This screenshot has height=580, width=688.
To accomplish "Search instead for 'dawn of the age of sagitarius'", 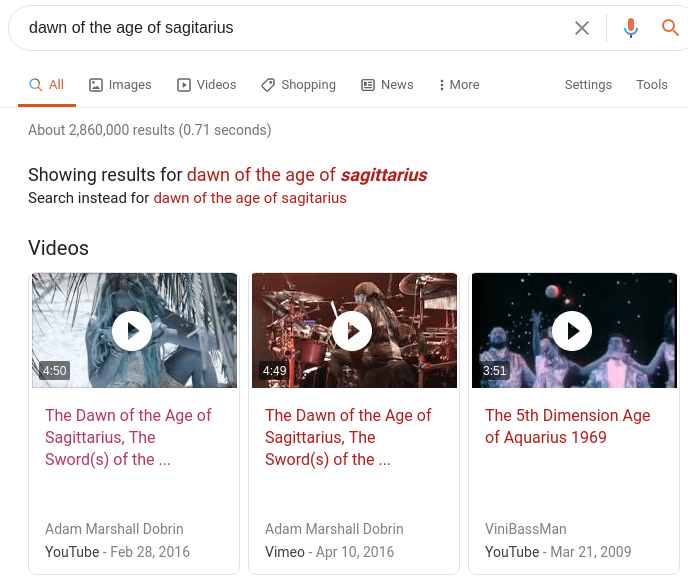I will (250, 198).
